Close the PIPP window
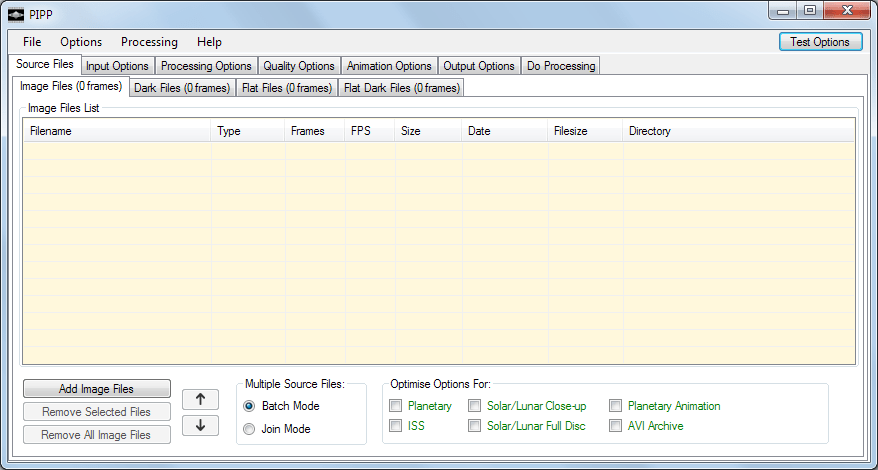 (847, 11)
